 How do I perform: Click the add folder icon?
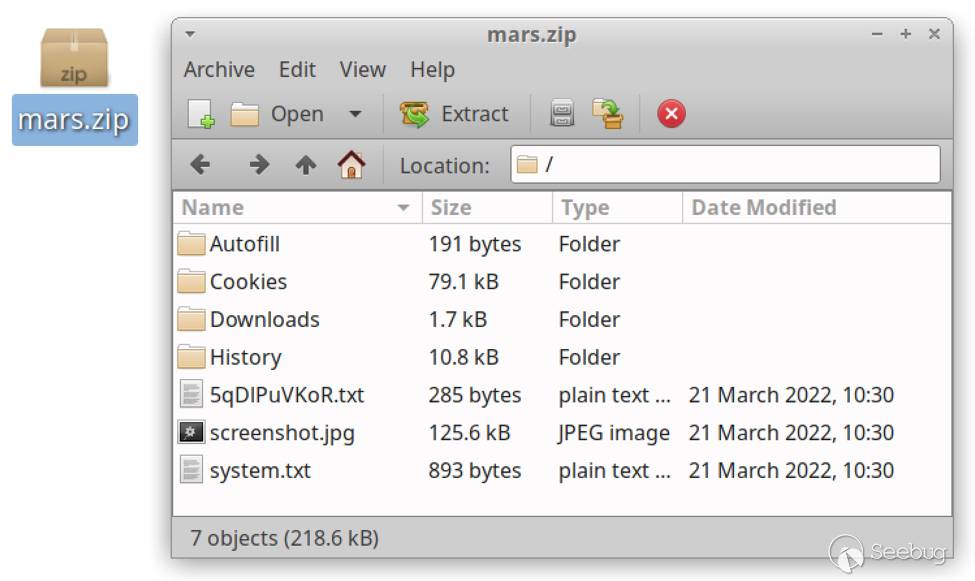click(x=607, y=114)
